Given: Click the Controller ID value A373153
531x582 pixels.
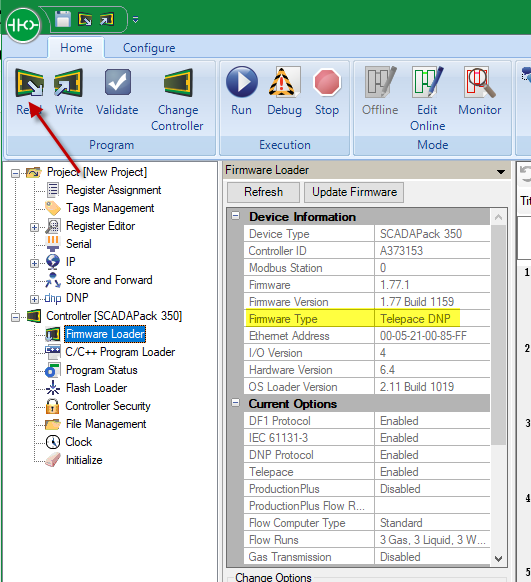Looking at the screenshot, I should click(401, 251).
